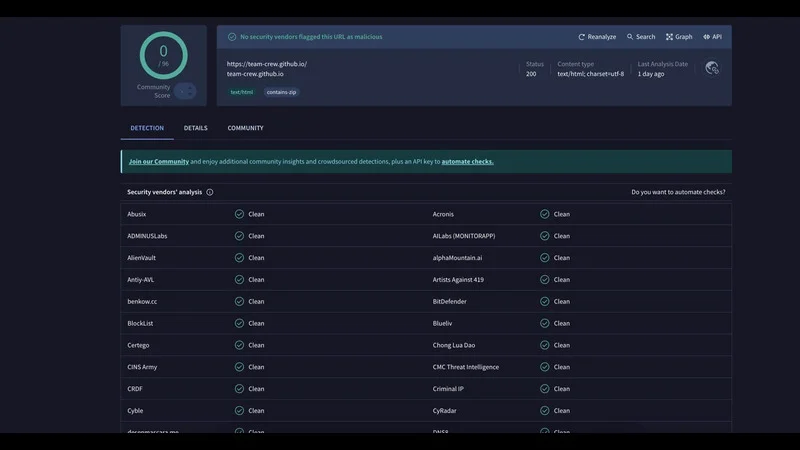
Task: Click the alphaMountain.ai clean check icon
Action: [x=545, y=258]
